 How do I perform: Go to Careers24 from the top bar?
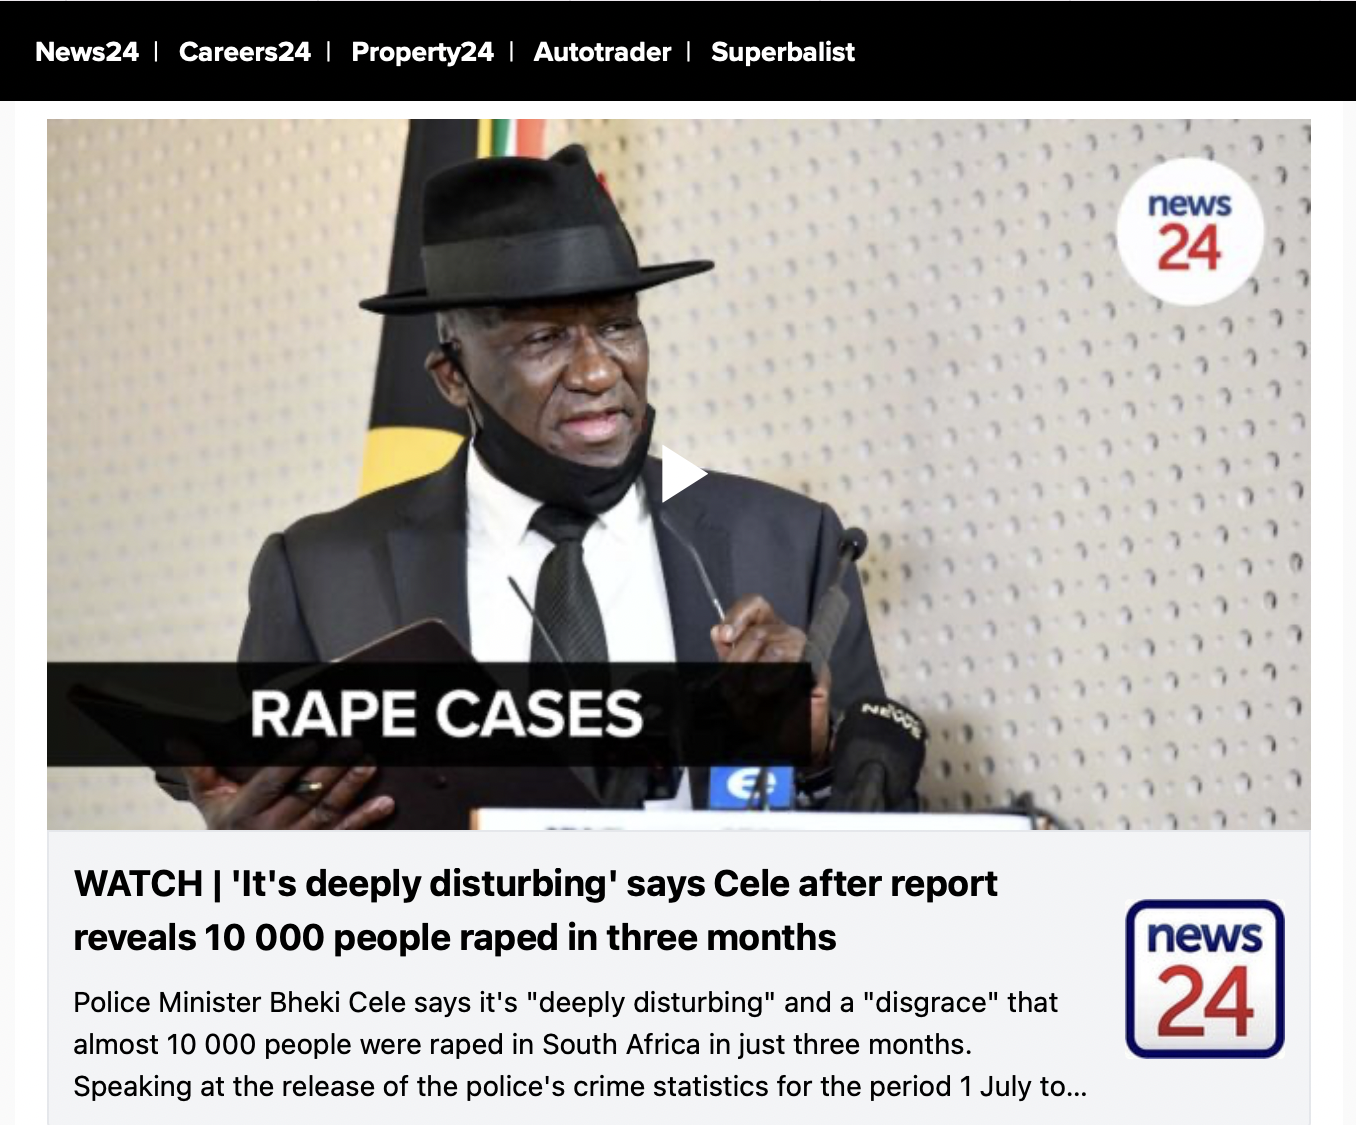(x=245, y=52)
